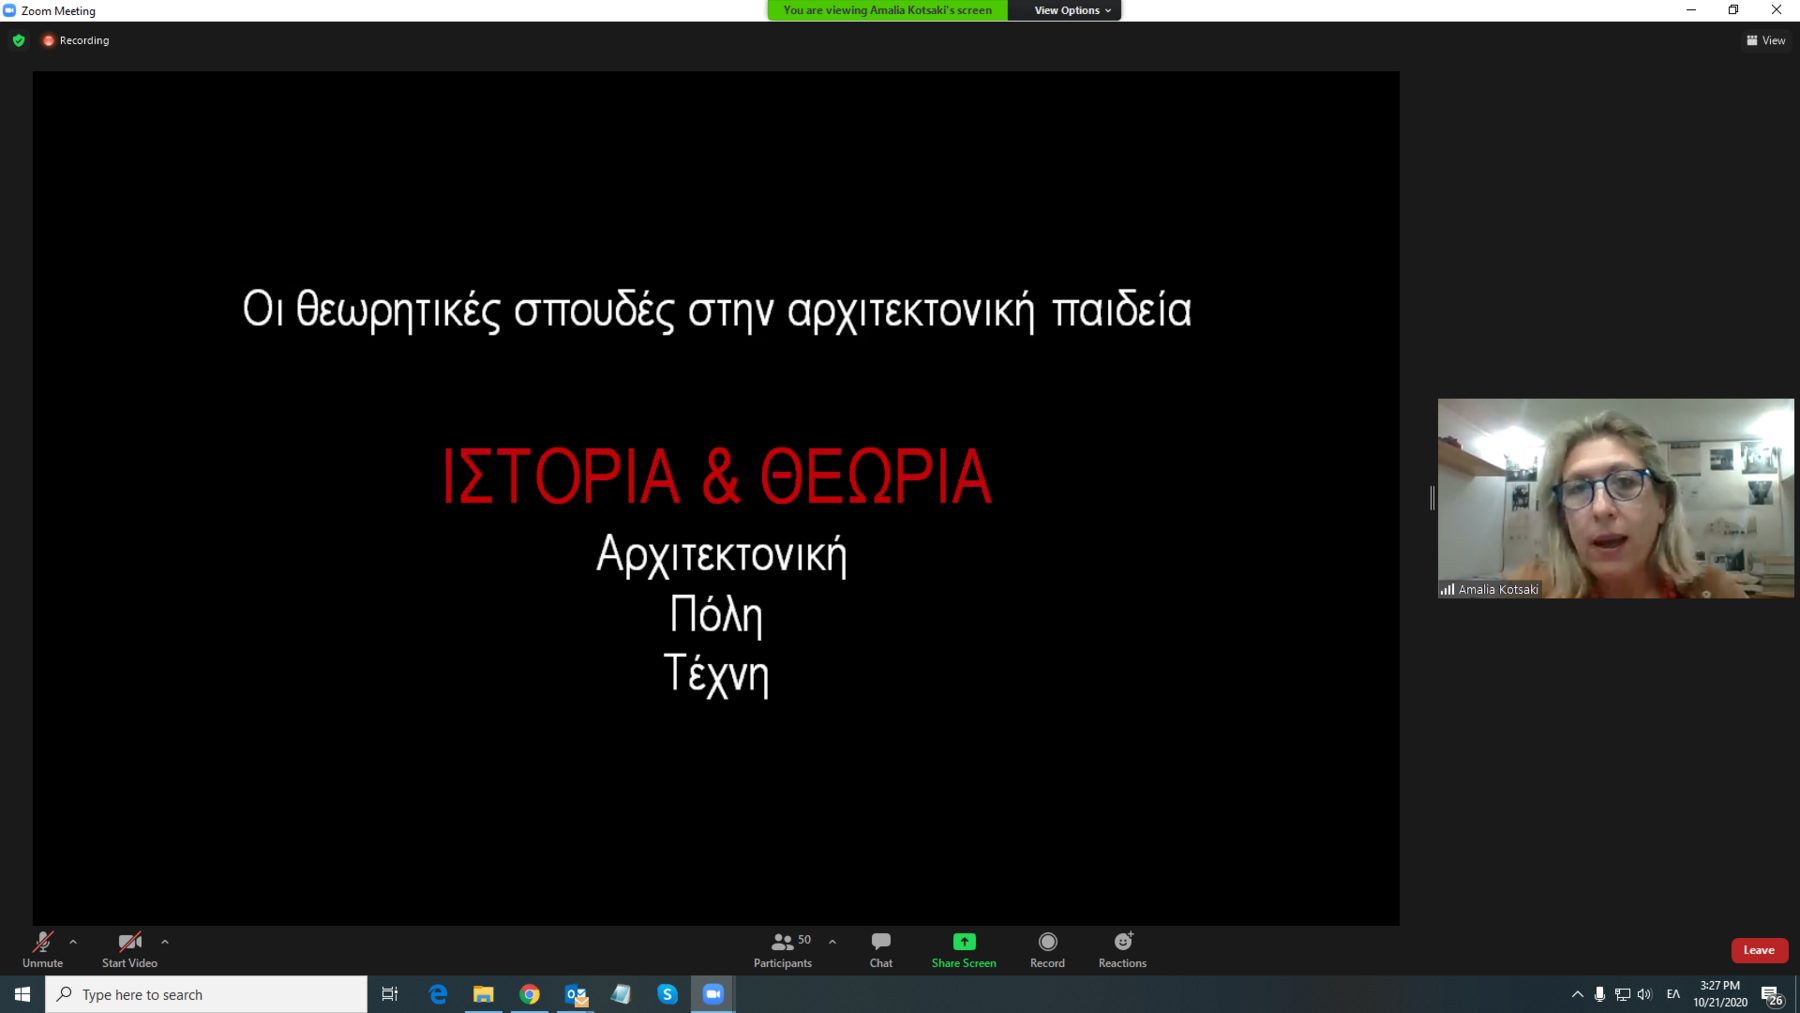The image size is (1800, 1013).
Task: Expand audio options arrow beside Unmute
Action: coord(73,942)
